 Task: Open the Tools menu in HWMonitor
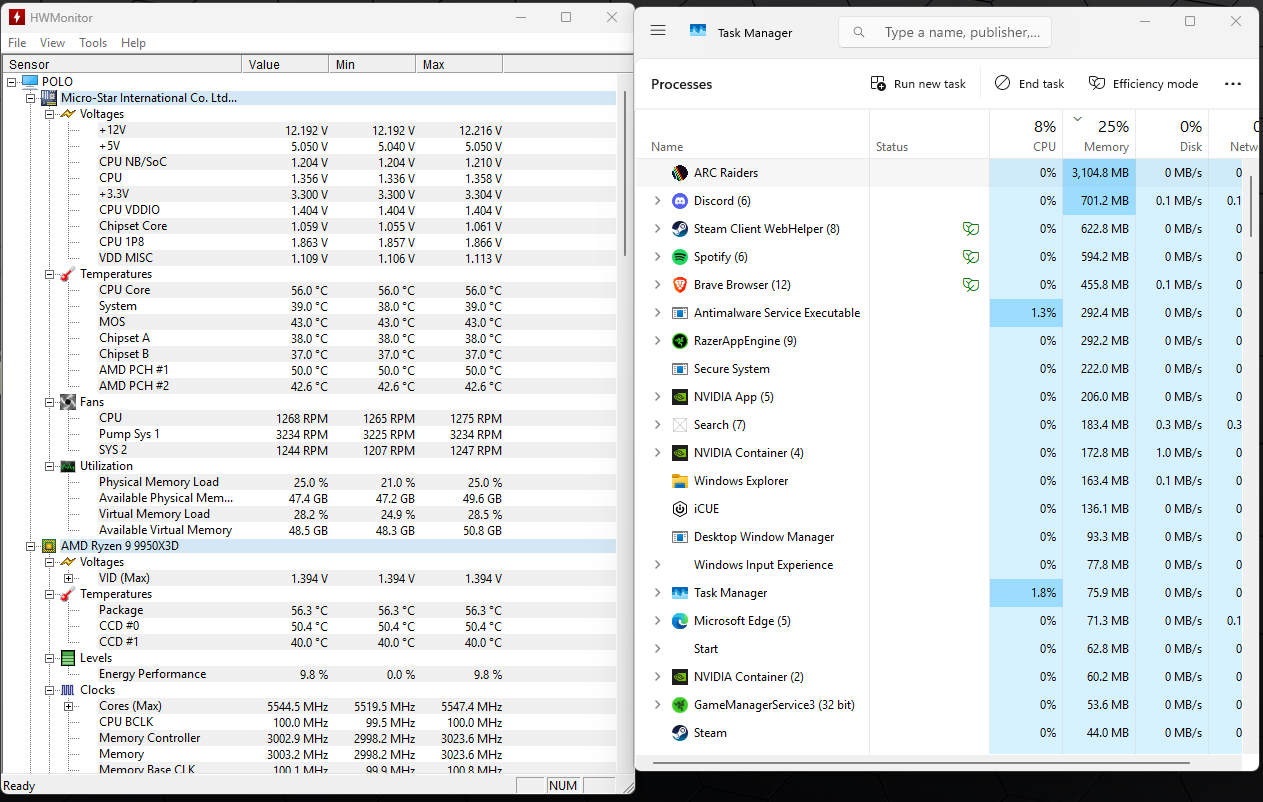[x=93, y=43]
